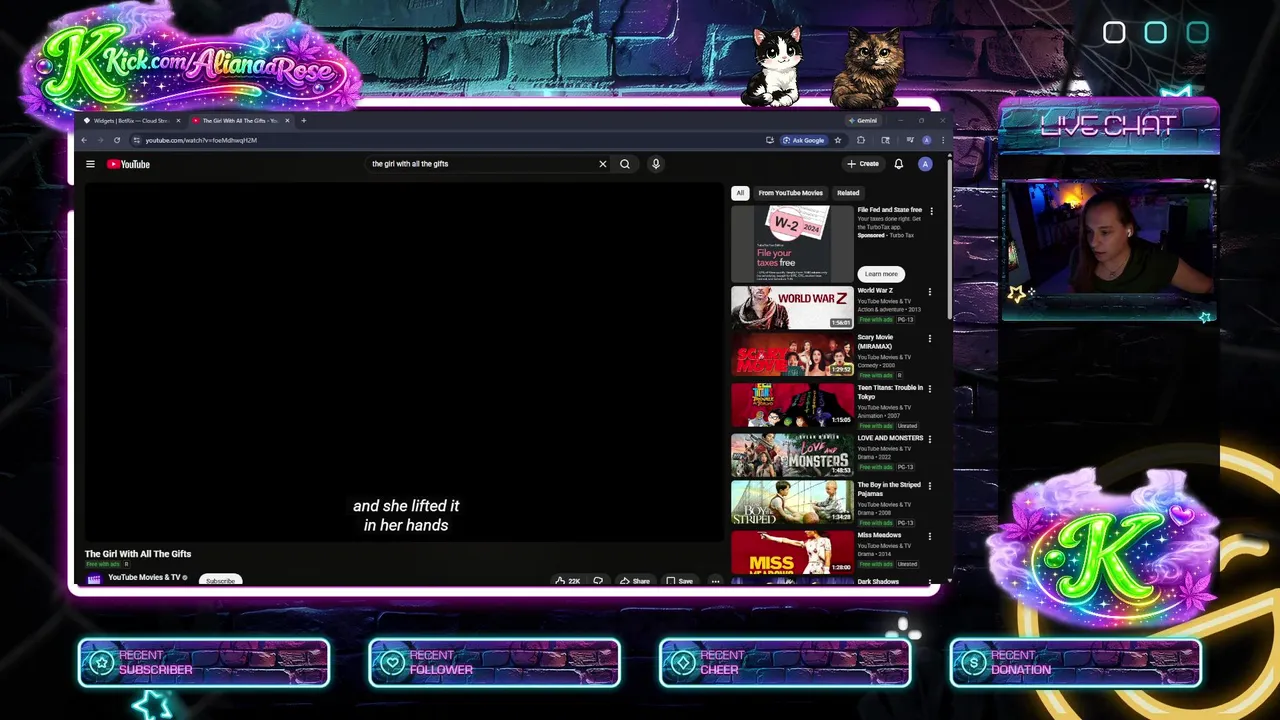Open the Miss Meadows thumbnail
The width and height of the screenshot is (1280, 720).
[x=792, y=552]
